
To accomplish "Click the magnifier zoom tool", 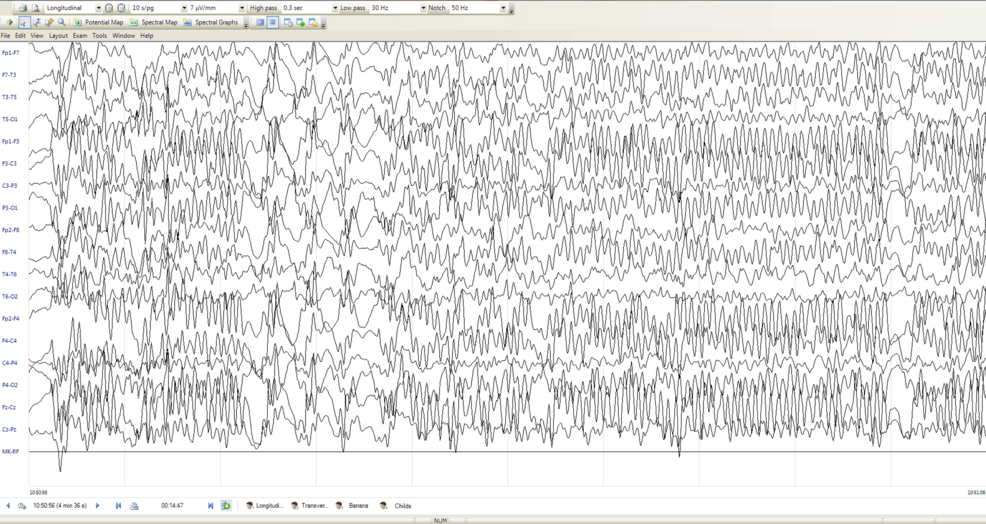I will 61,22.
